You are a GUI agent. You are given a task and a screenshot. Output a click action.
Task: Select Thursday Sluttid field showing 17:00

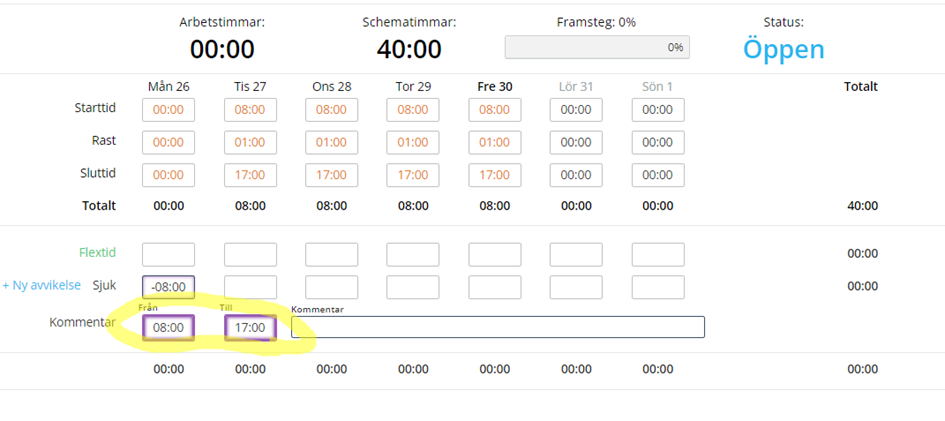[x=413, y=174]
